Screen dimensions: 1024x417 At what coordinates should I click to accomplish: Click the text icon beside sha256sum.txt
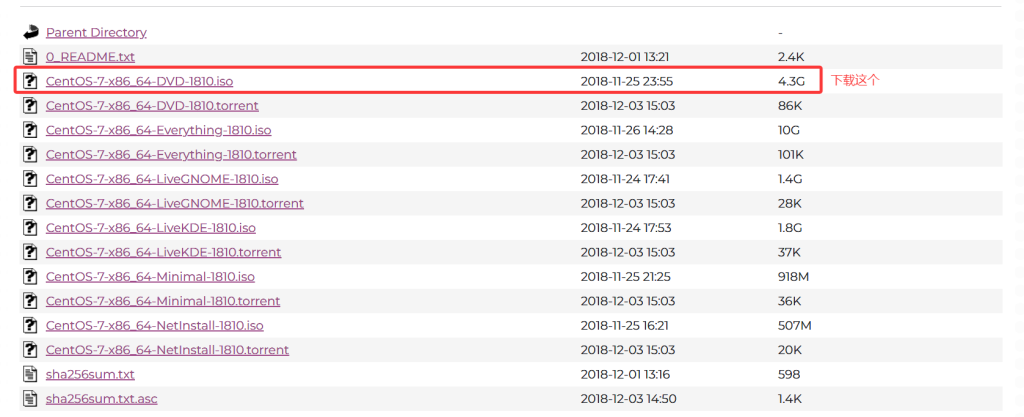(30, 375)
